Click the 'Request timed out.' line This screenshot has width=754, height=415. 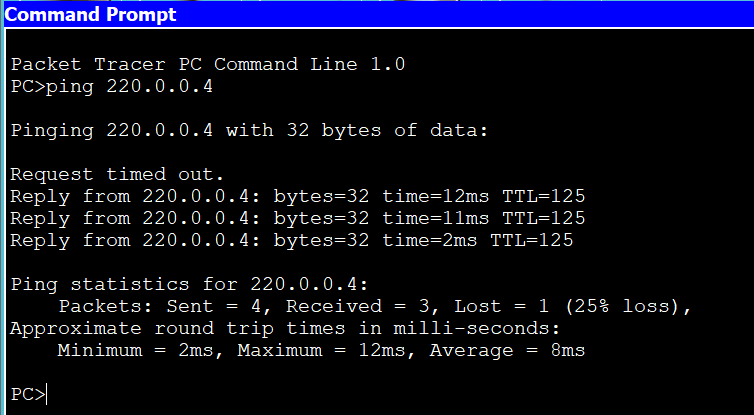(117, 174)
